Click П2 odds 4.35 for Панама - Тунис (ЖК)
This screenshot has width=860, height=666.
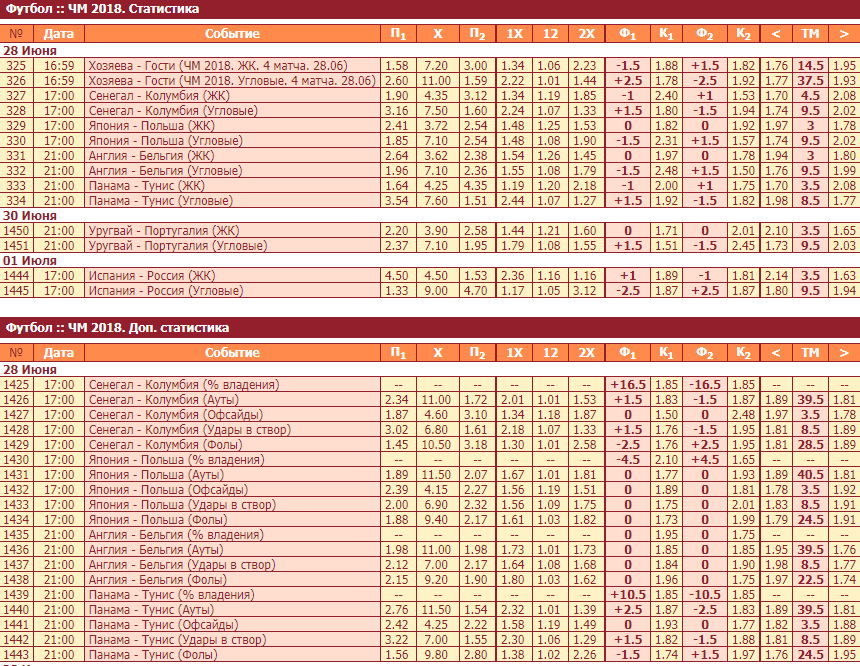tap(477, 185)
